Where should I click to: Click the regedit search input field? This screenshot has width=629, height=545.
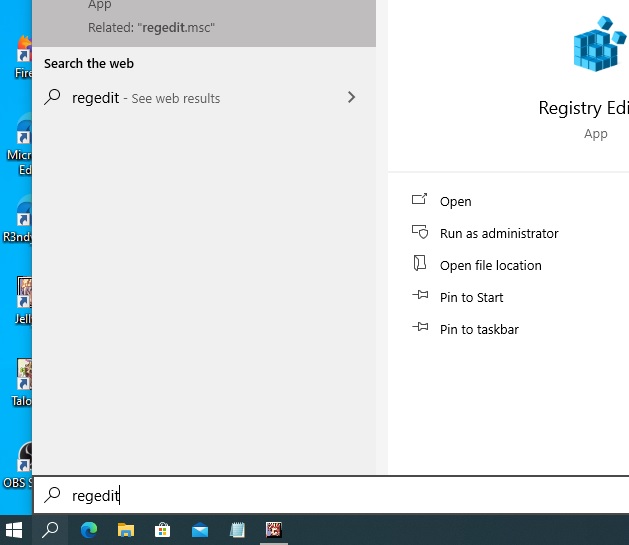(x=331, y=495)
